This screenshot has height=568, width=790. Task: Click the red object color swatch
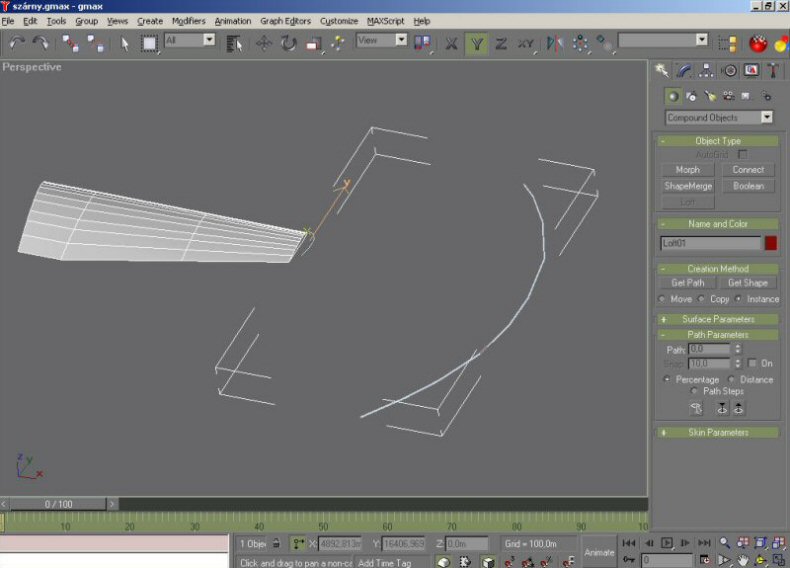[x=771, y=243]
